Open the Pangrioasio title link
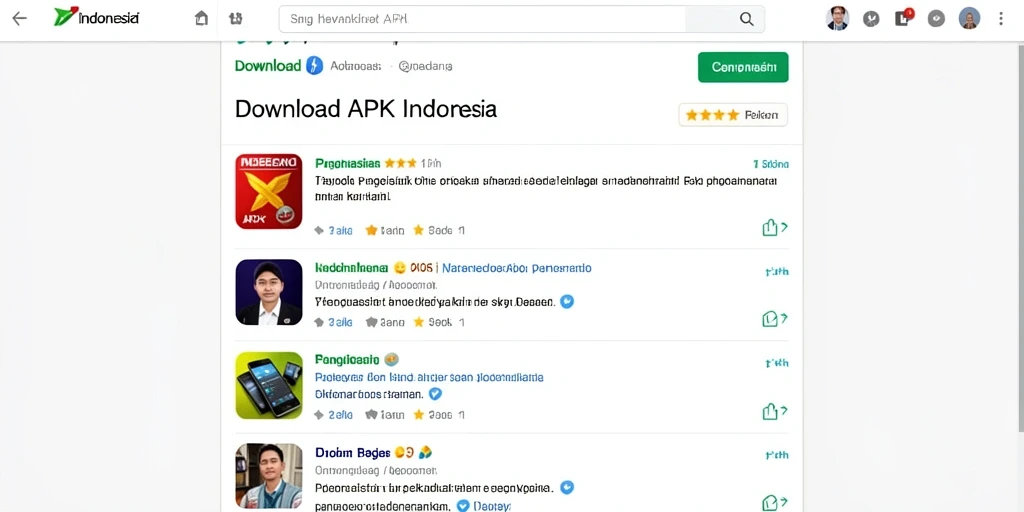Image resolution: width=1024 pixels, height=512 pixels. pyautogui.click(x=347, y=359)
